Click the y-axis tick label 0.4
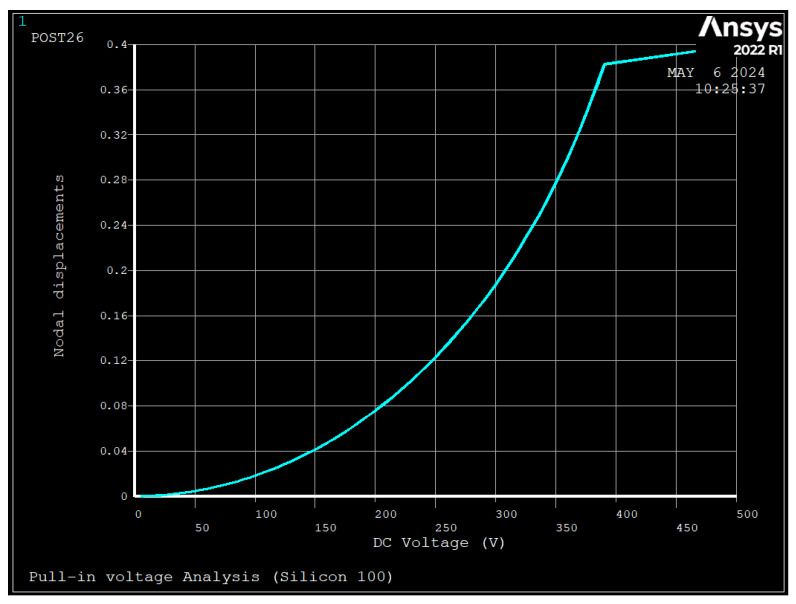Screen dimensions: 796x604 coord(117,45)
